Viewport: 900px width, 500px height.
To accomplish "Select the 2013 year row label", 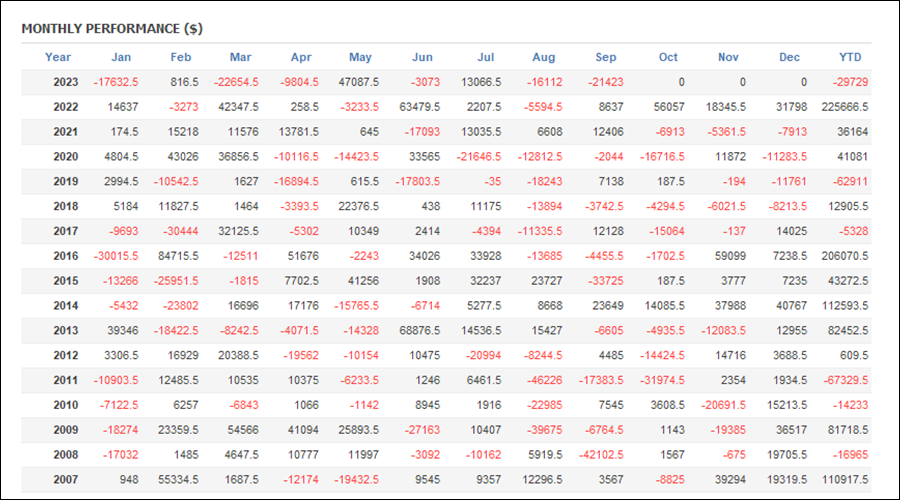I will [x=66, y=331].
